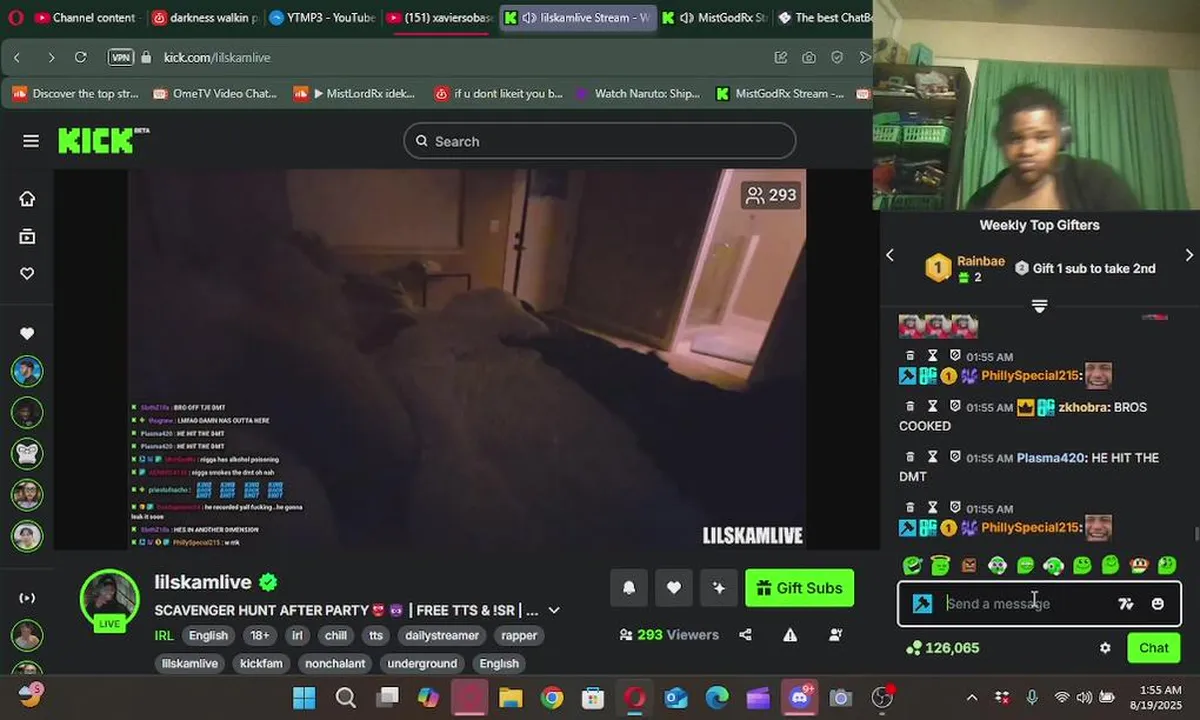Switch to MistGodRx Stream tab
1200x720 pixels.
pyautogui.click(x=714, y=17)
